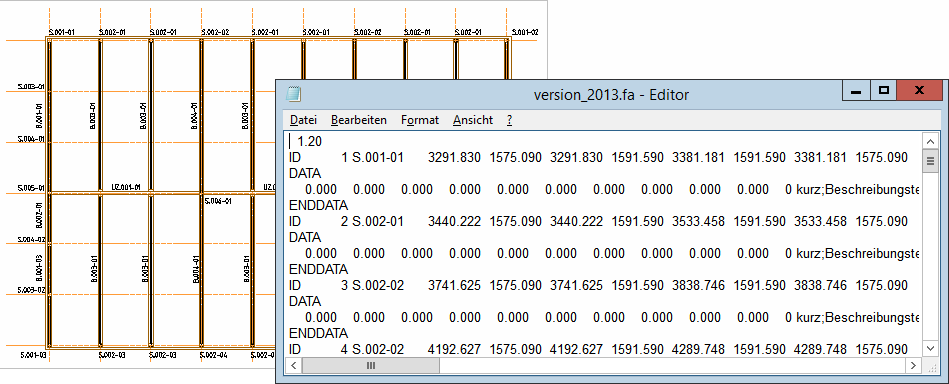Image resolution: width=949 pixels, height=384 pixels.
Task: Open the Format menu
Action: point(420,120)
